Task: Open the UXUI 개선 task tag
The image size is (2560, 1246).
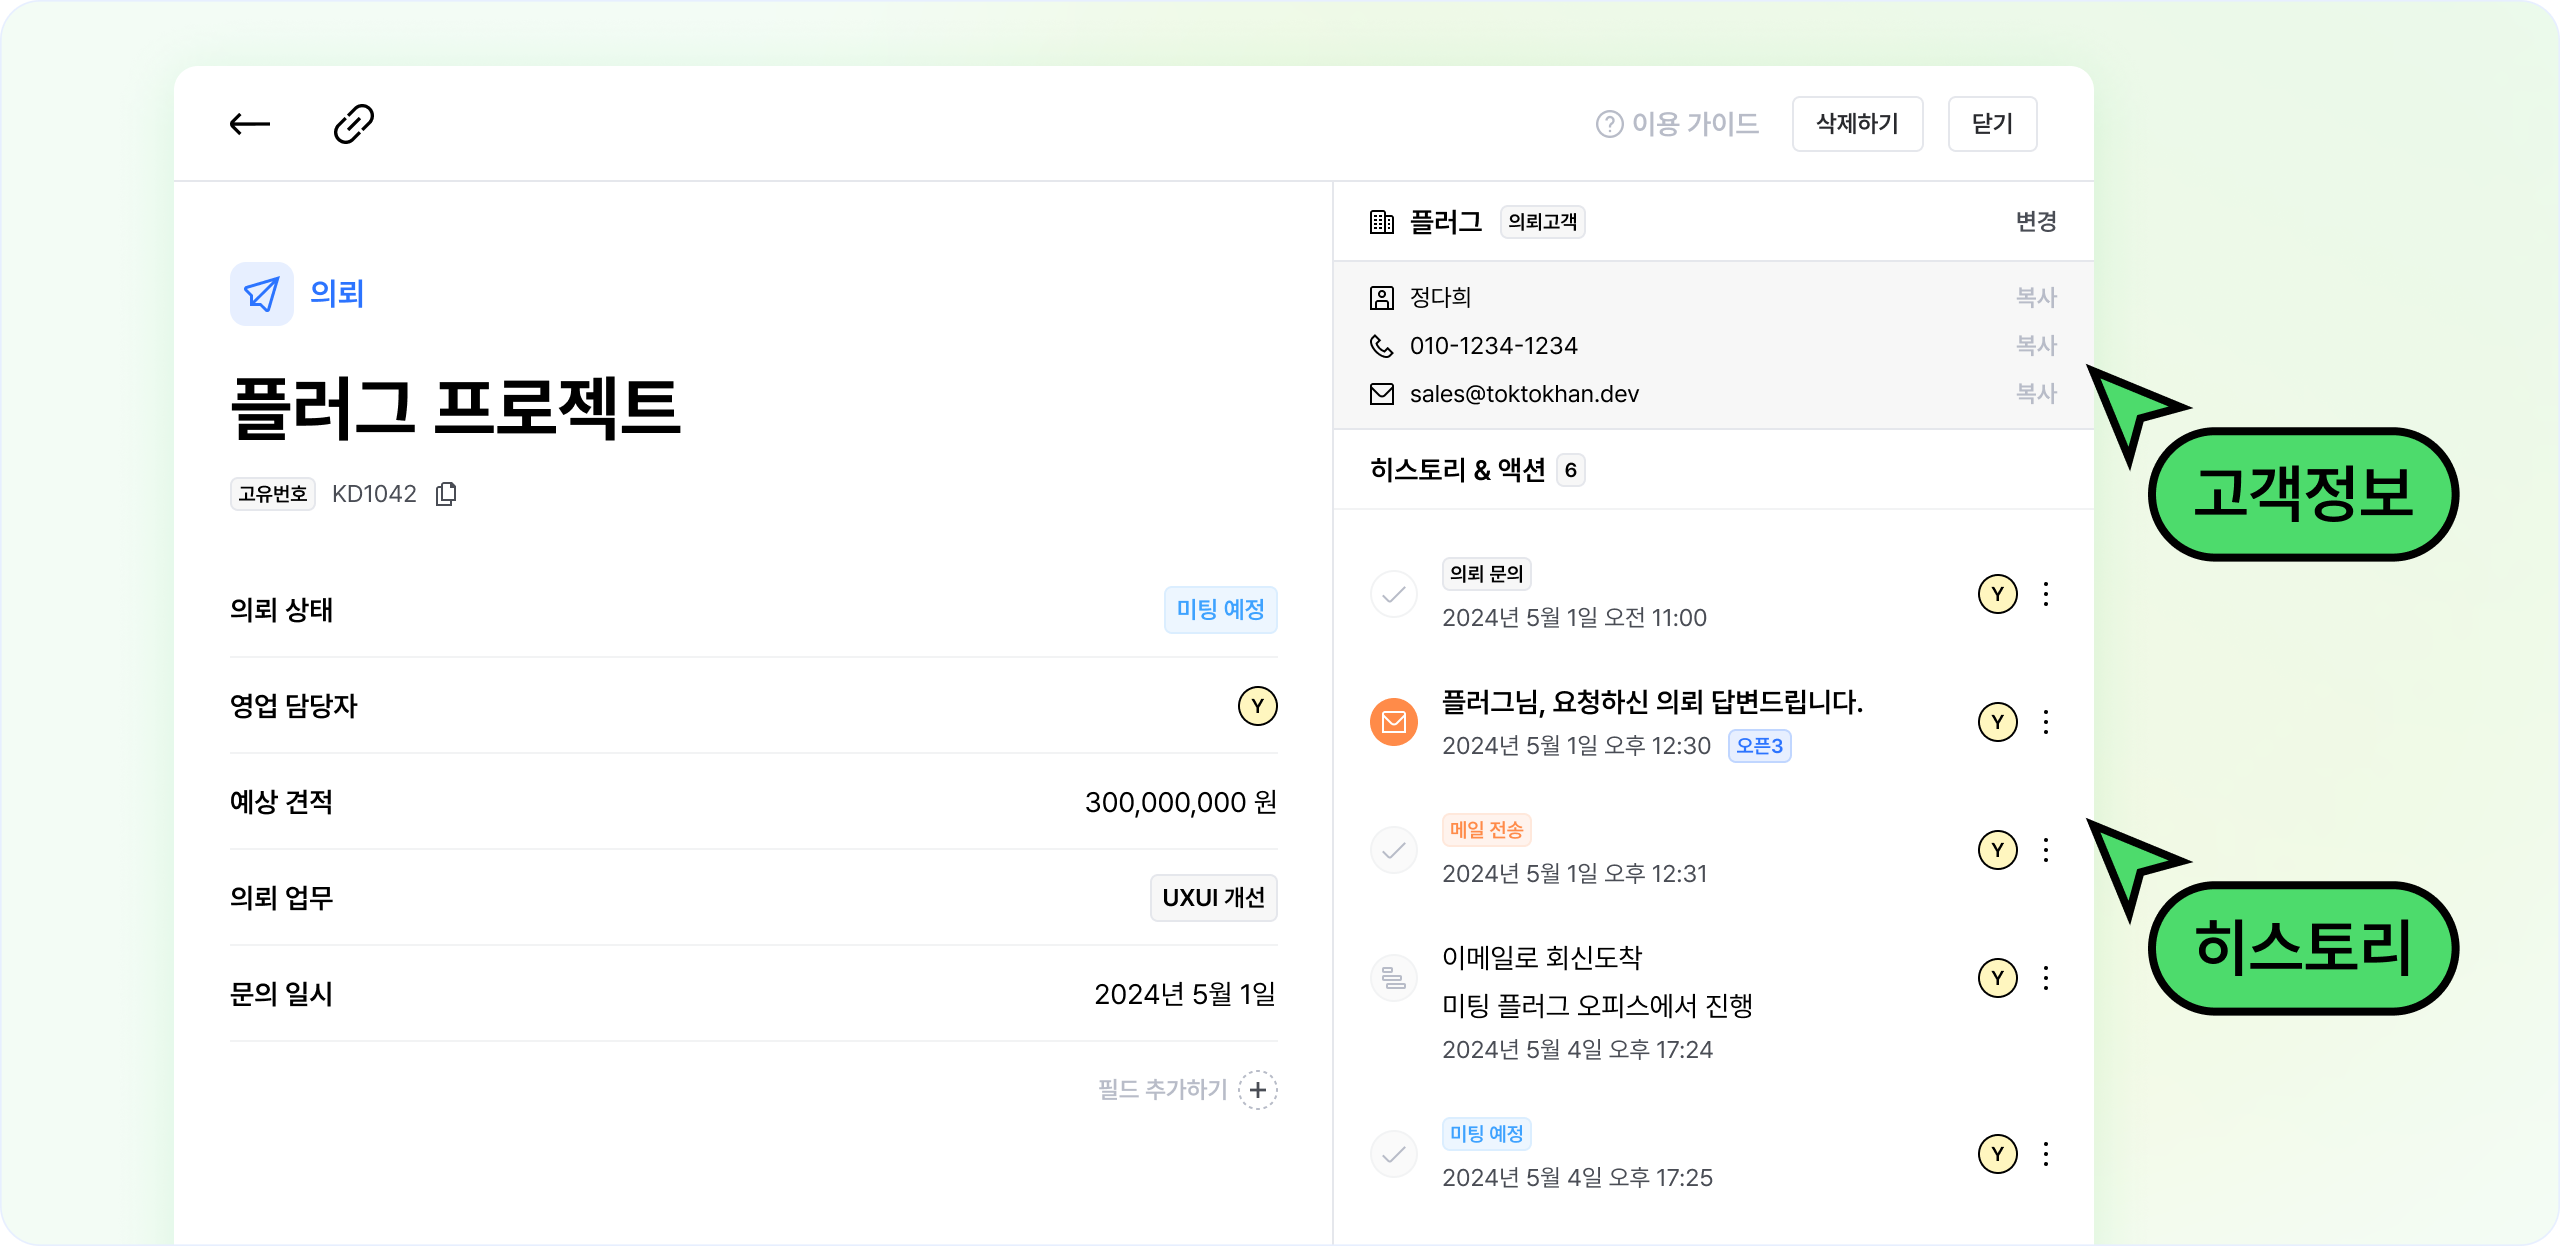Action: tap(1213, 898)
